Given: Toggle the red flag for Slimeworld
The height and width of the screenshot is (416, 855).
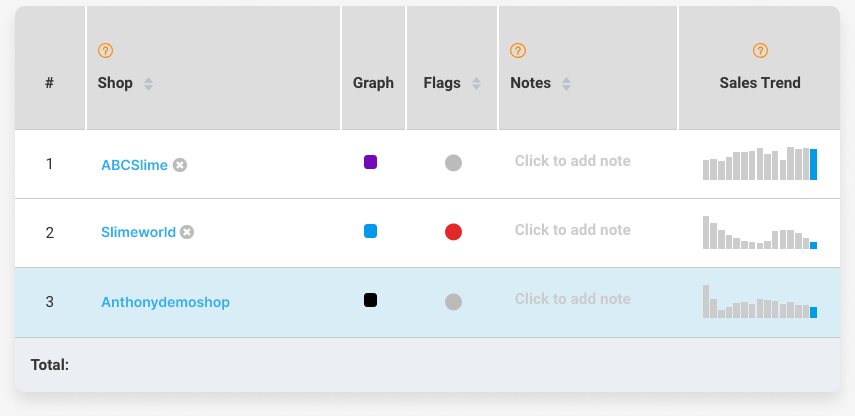Looking at the screenshot, I should click(453, 232).
